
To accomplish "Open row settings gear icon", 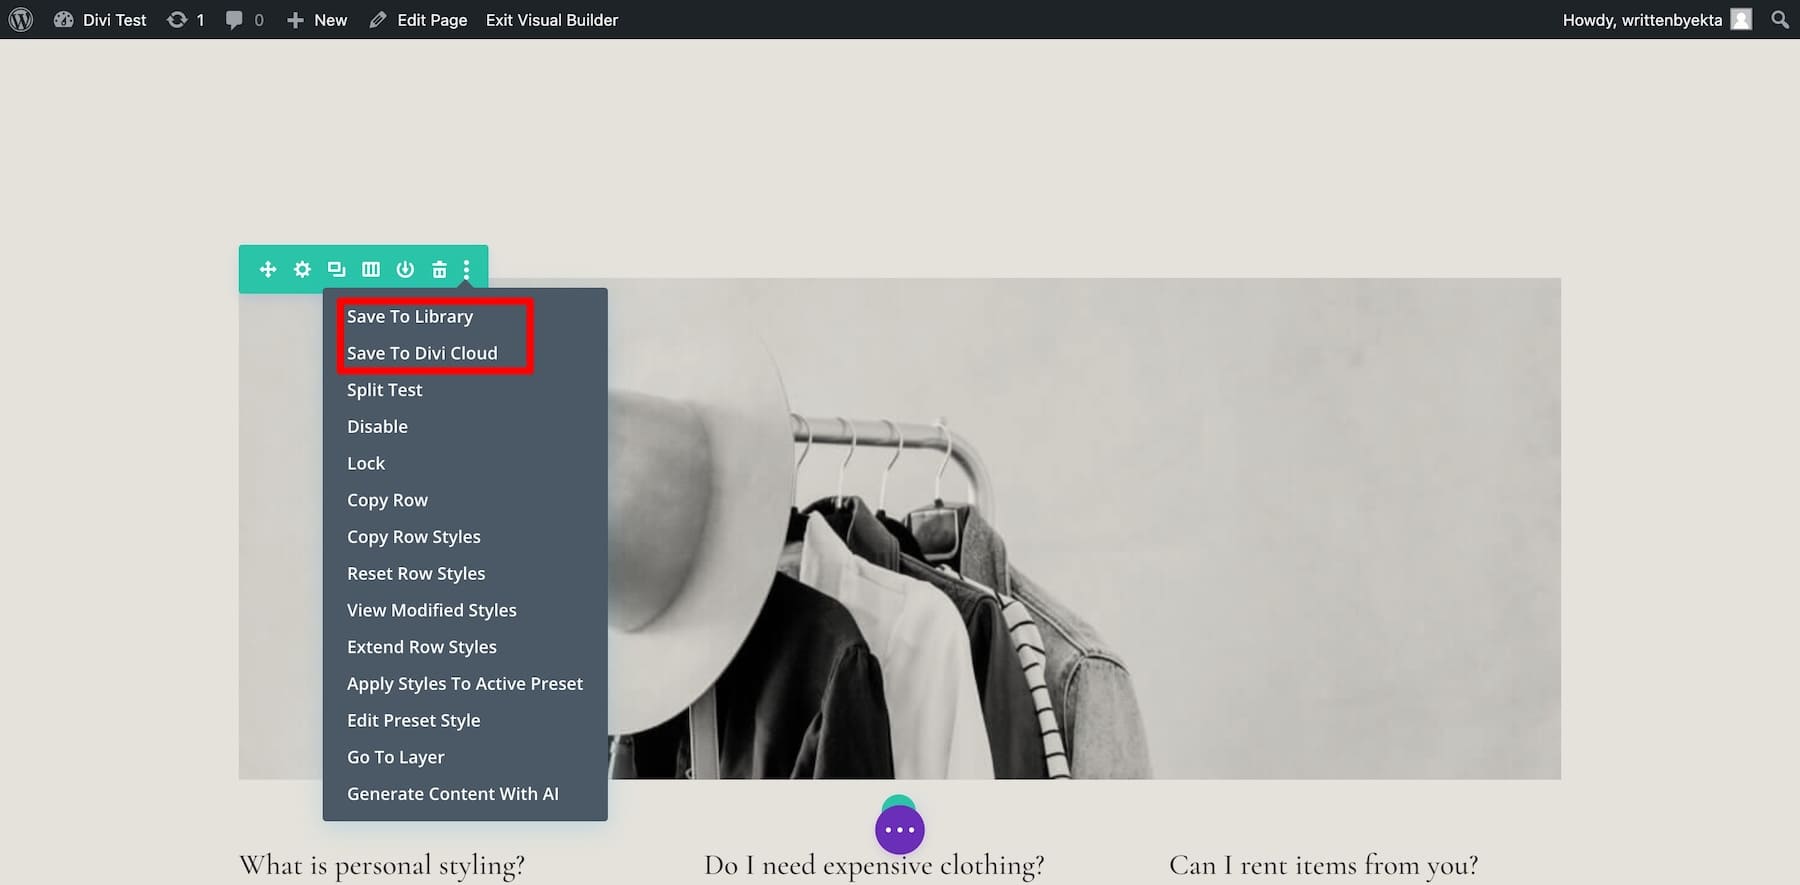I will [302, 269].
